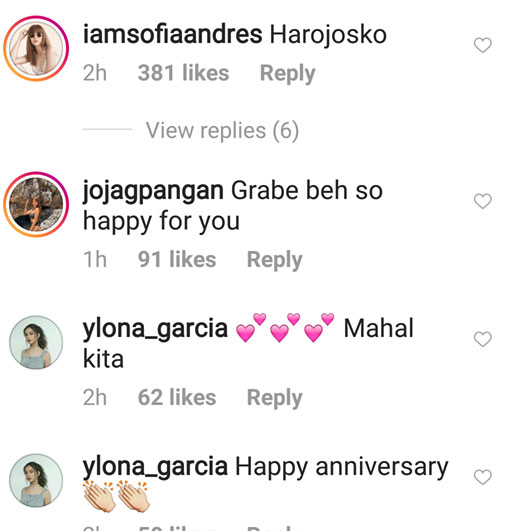View the 381 likes list
The width and height of the screenshot is (507, 531).
point(183,73)
